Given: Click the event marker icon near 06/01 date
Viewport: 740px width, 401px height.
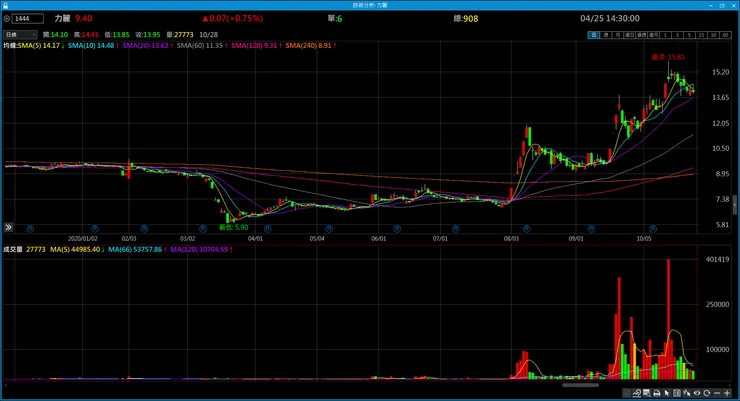Looking at the screenshot, I should coord(397,228).
